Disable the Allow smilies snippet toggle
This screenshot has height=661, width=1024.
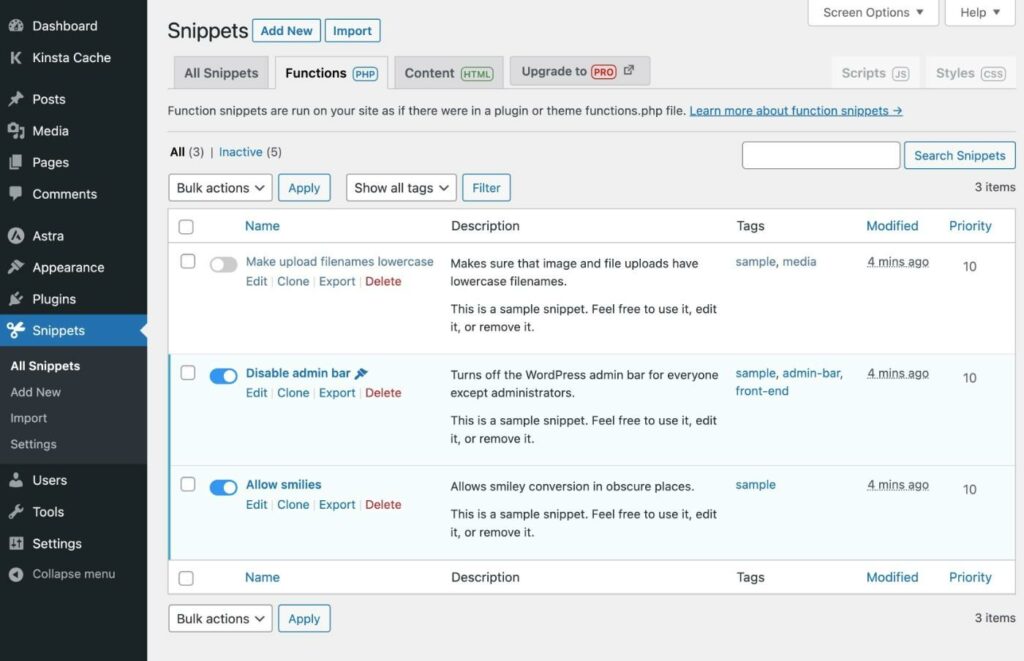click(x=223, y=484)
